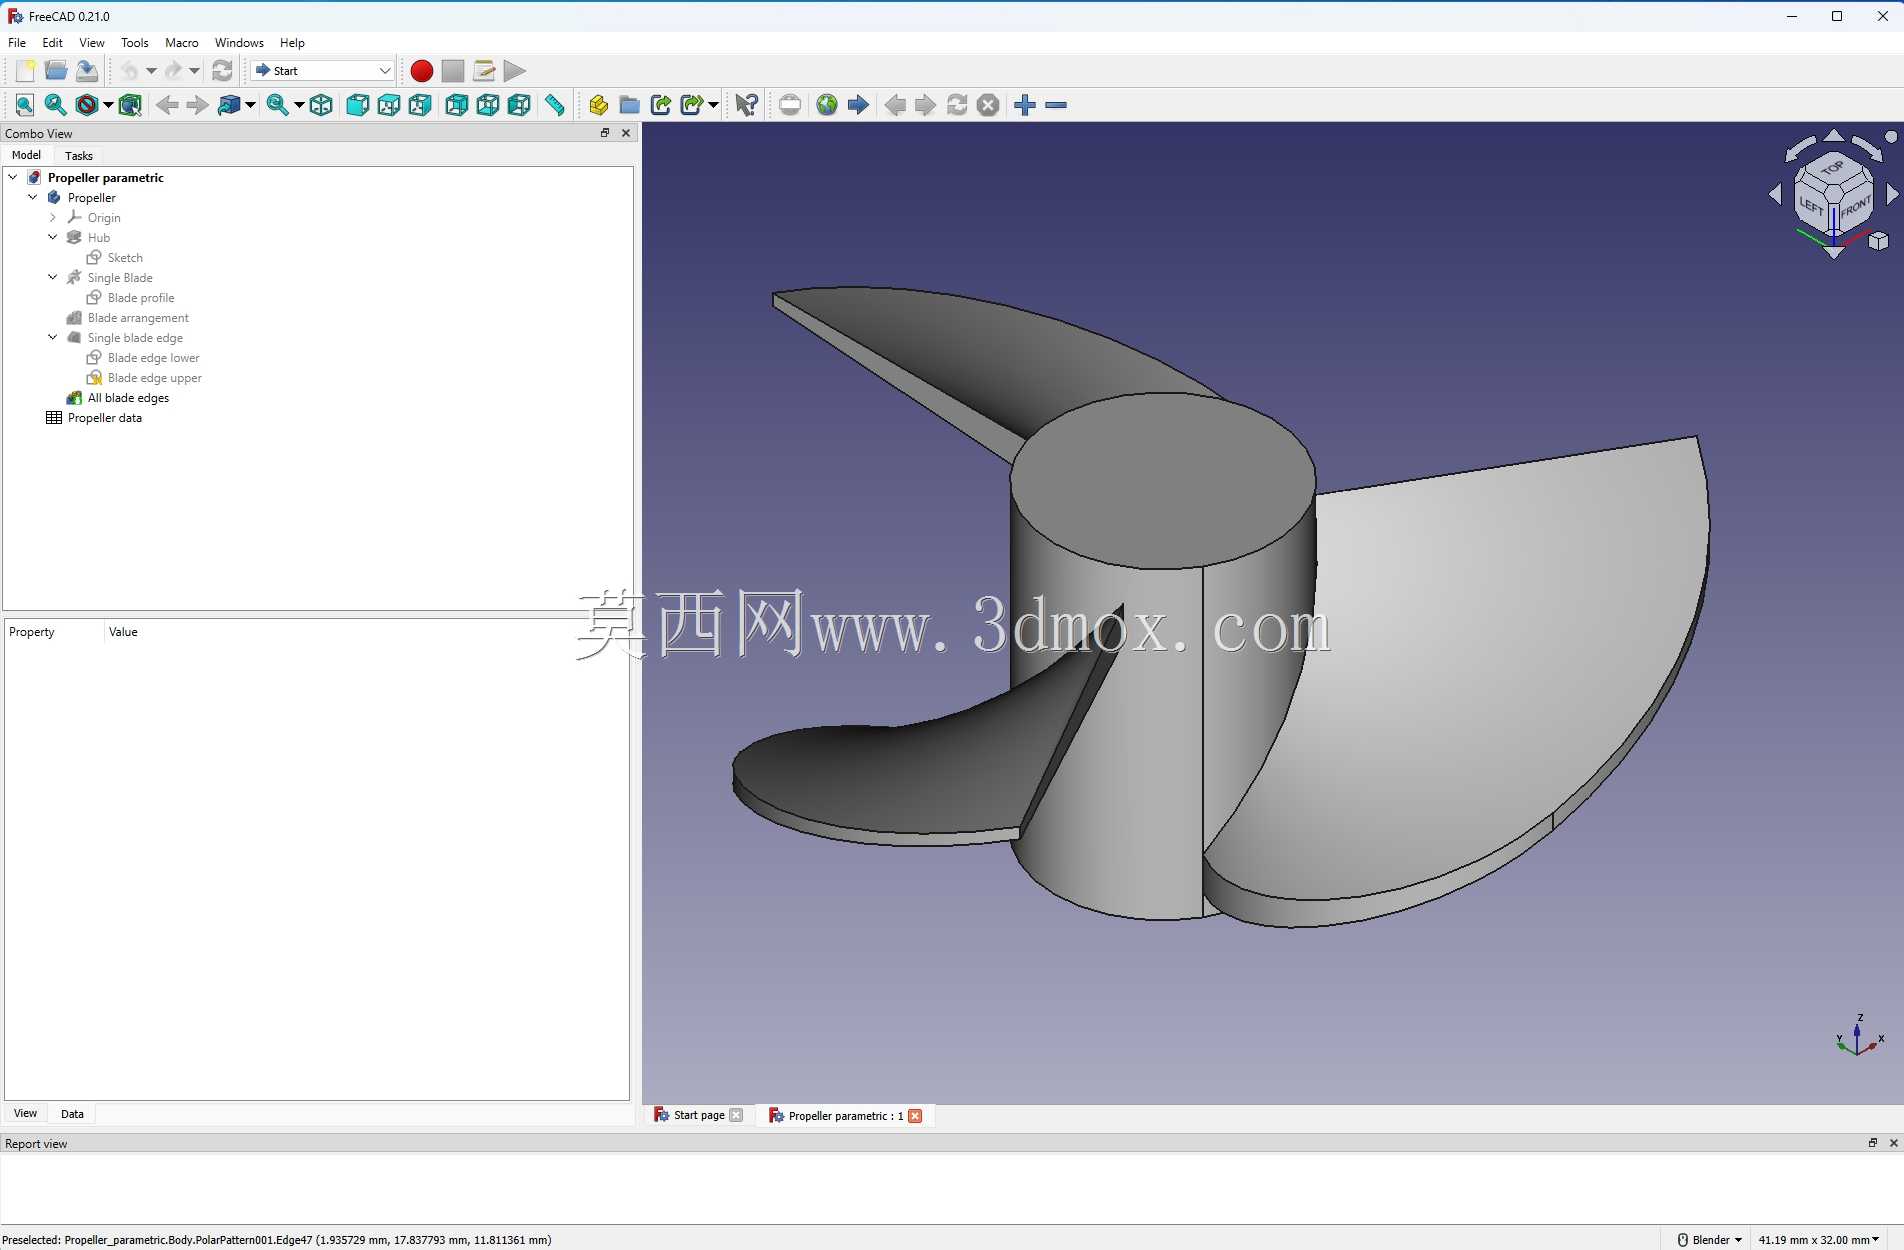The image size is (1904, 1250).
Task: Sync view link cube icon
Action: pyautogui.click(x=229, y=105)
